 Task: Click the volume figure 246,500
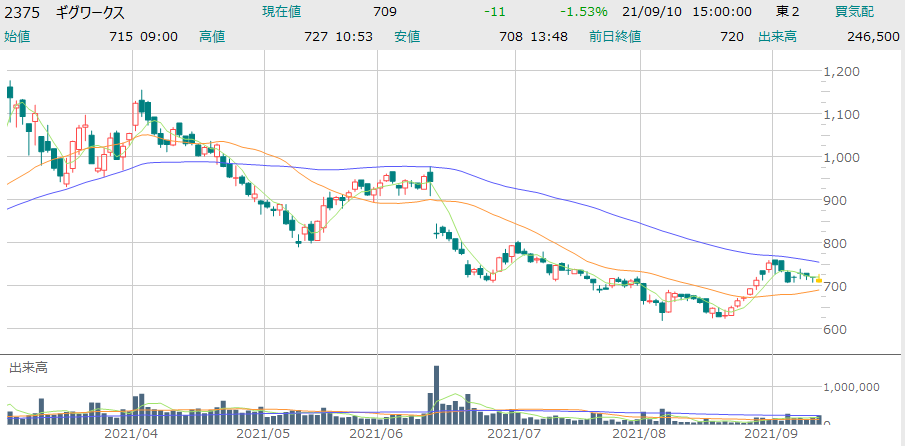875,36
